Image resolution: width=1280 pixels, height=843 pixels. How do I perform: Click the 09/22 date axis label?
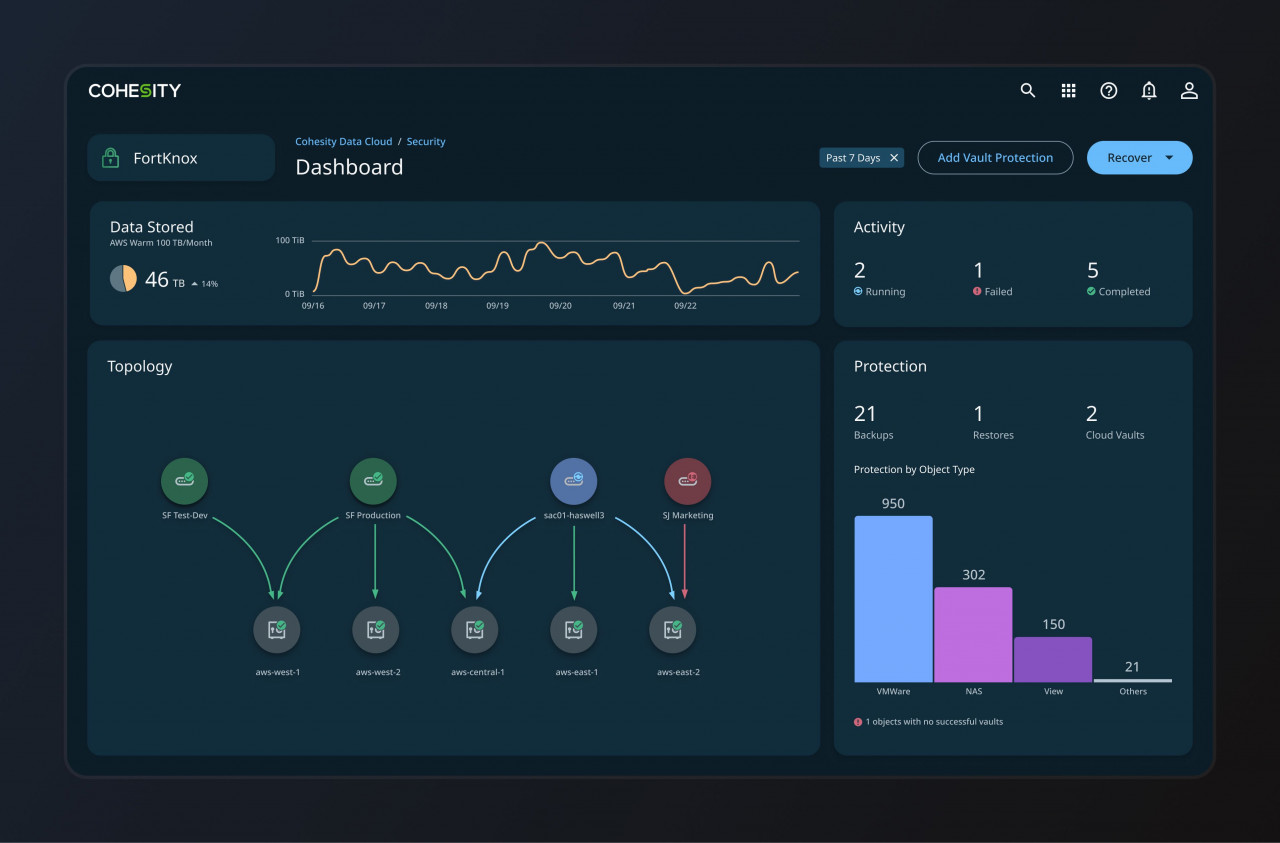click(x=685, y=306)
